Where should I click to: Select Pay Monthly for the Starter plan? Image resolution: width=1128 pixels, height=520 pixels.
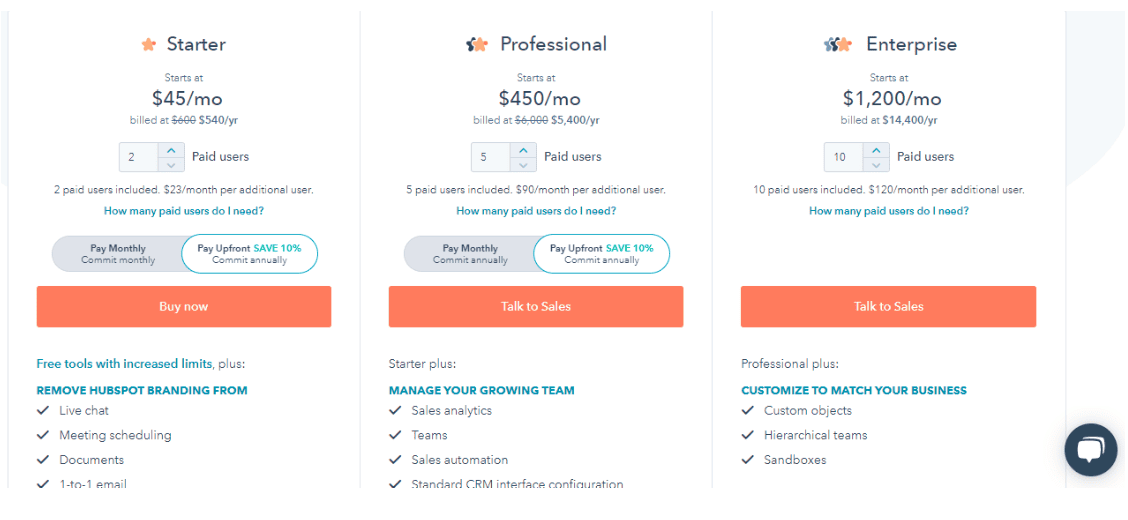pos(117,254)
